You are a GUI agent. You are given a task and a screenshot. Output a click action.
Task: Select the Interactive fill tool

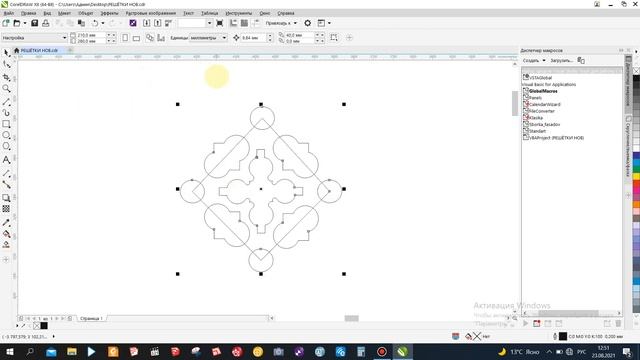7,234
